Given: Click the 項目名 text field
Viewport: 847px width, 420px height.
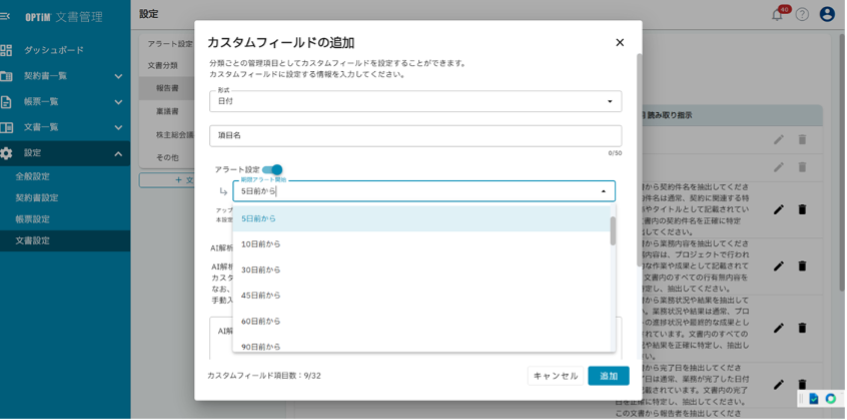Looking at the screenshot, I should (x=415, y=135).
